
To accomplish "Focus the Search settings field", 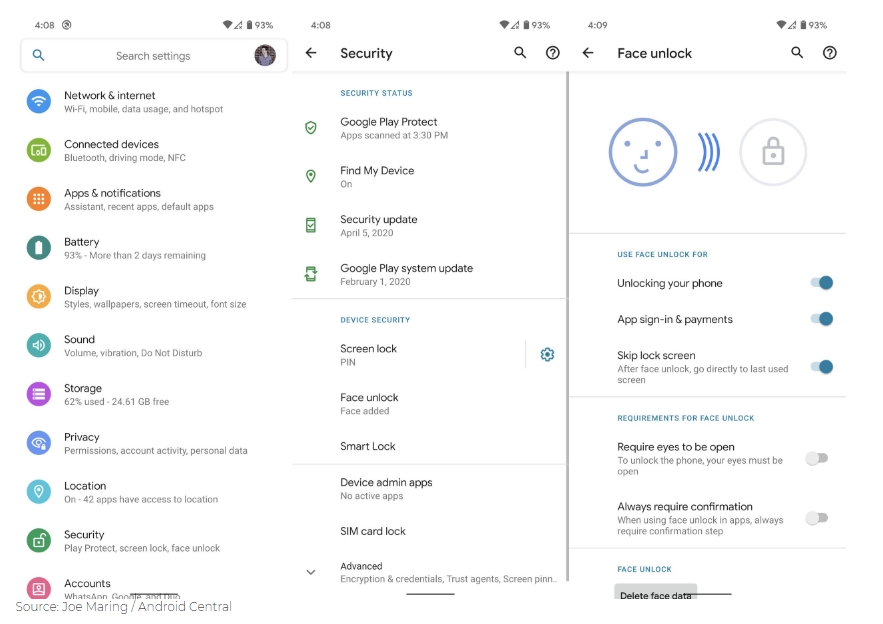I will [x=153, y=55].
